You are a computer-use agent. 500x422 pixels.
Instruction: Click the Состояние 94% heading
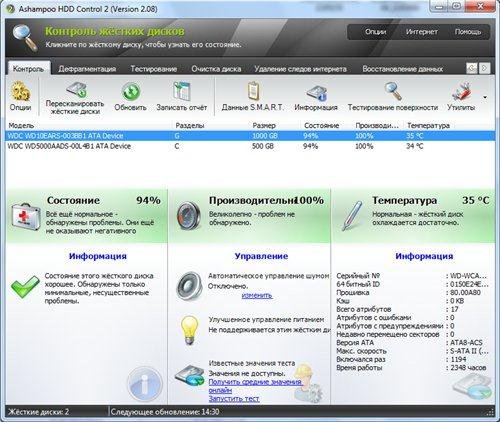(x=104, y=200)
